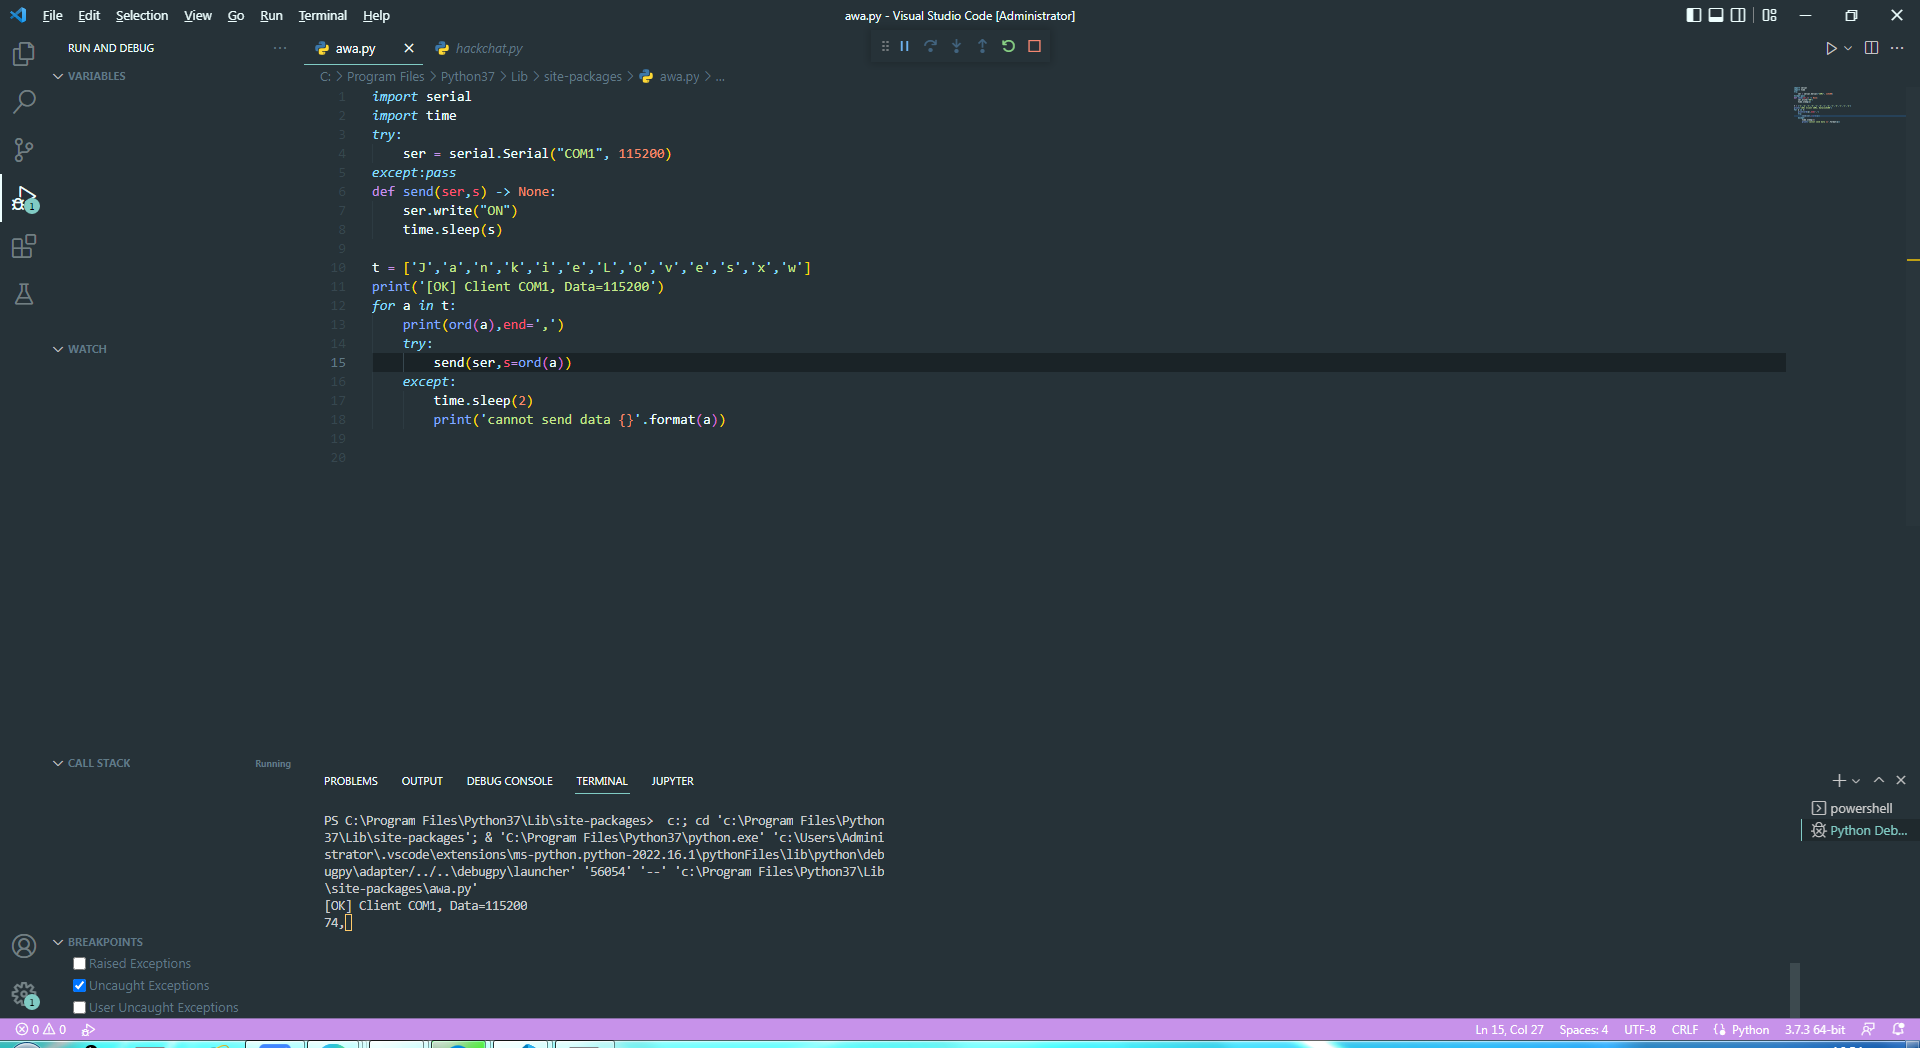Pause the debug session

click(x=905, y=46)
